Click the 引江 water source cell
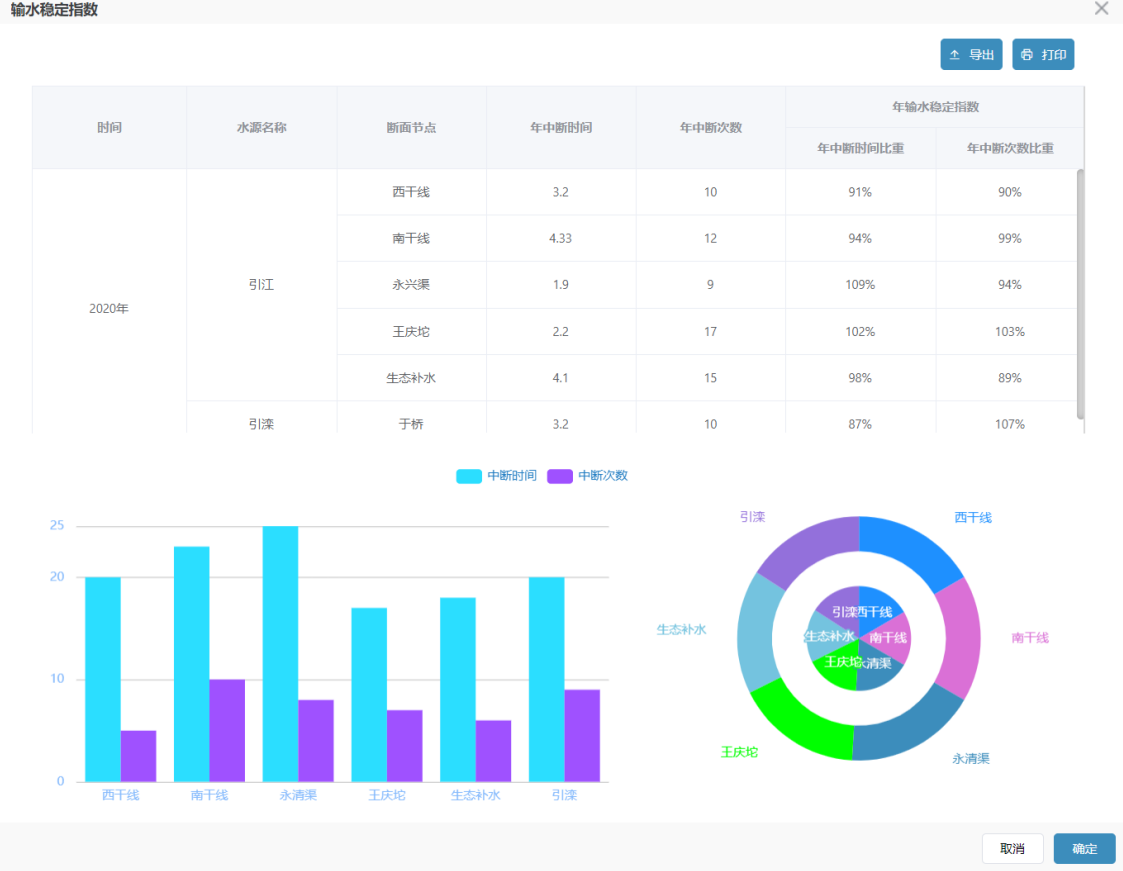1123x871 pixels. pos(261,285)
